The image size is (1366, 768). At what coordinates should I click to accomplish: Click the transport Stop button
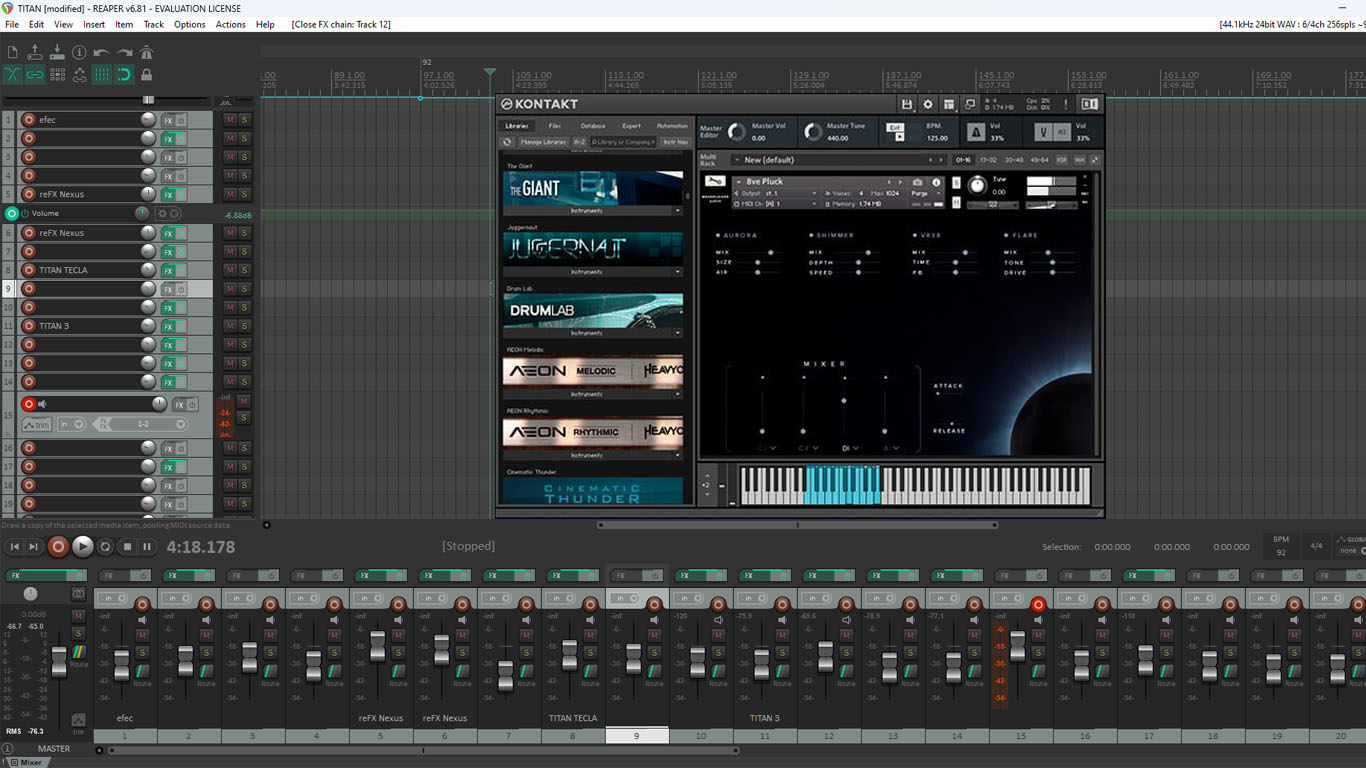tap(127, 547)
